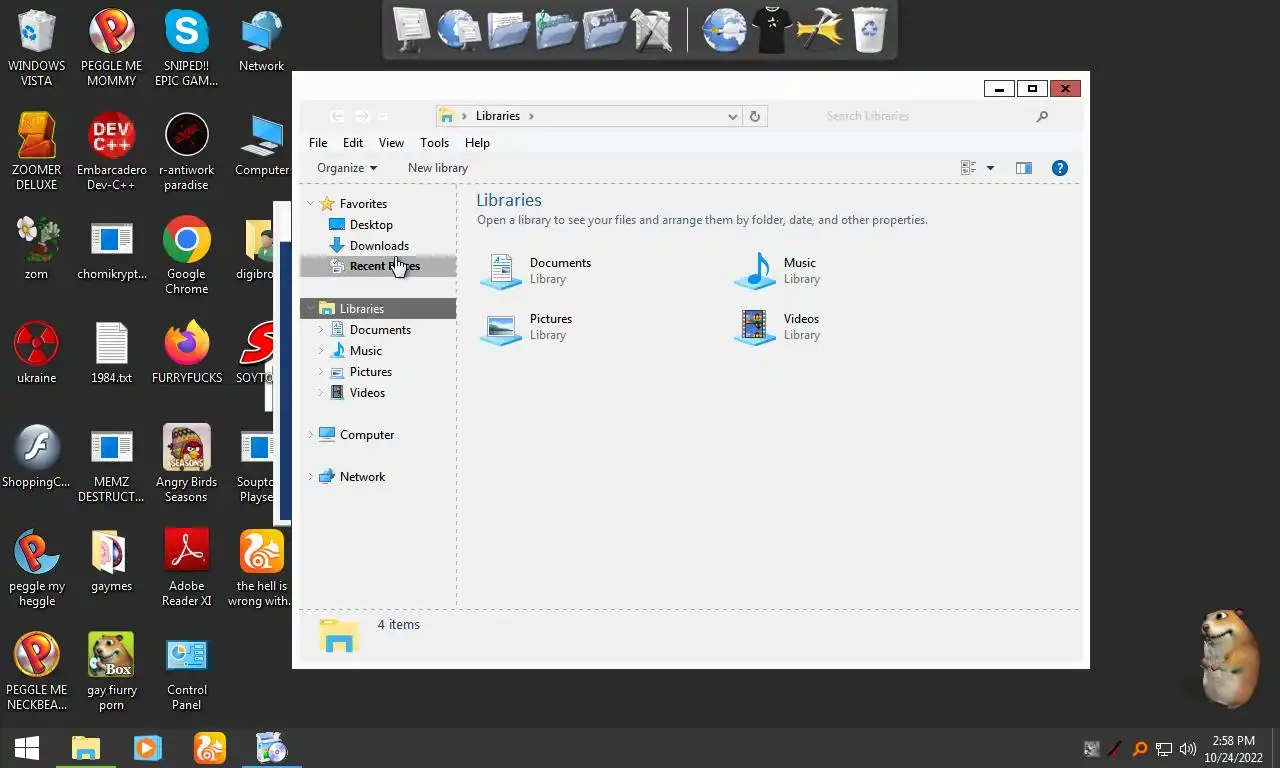This screenshot has height=768, width=1280.
Task: Expand Music node in navigation tree
Action: click(x=321, y=351)
